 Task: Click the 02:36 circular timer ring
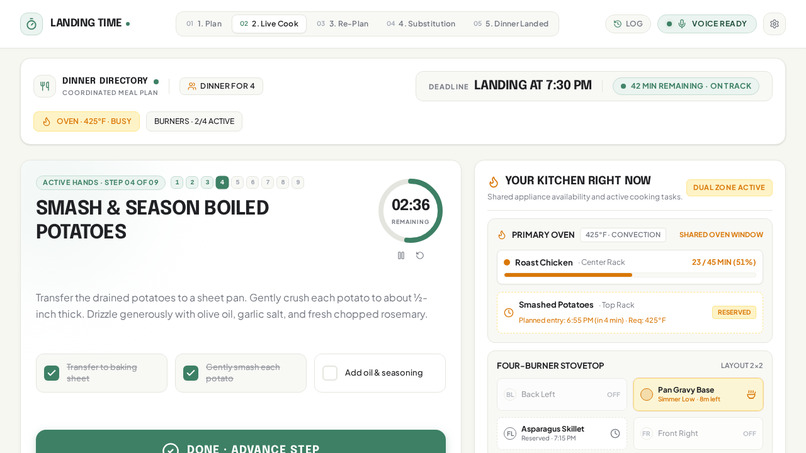point(410,211)
